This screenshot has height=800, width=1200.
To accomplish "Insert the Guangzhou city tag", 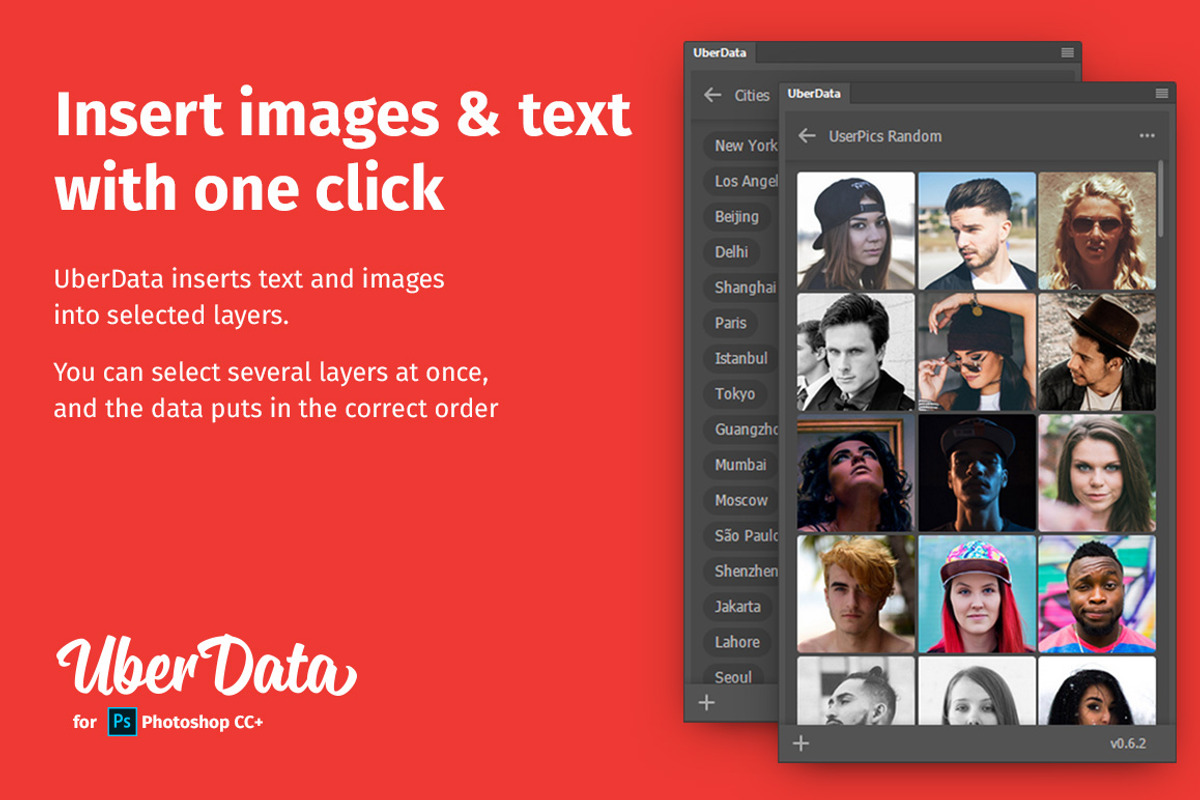I will click(741, 429).
